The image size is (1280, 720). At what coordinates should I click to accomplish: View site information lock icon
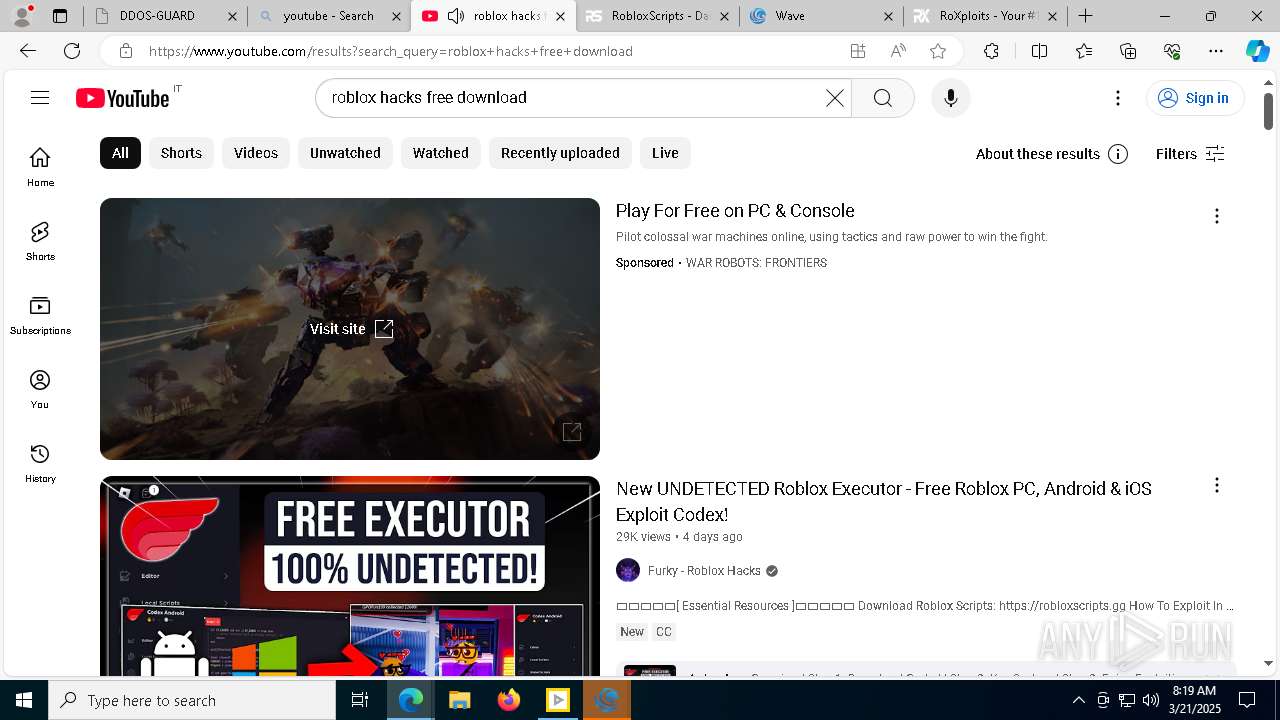(126, 51)
